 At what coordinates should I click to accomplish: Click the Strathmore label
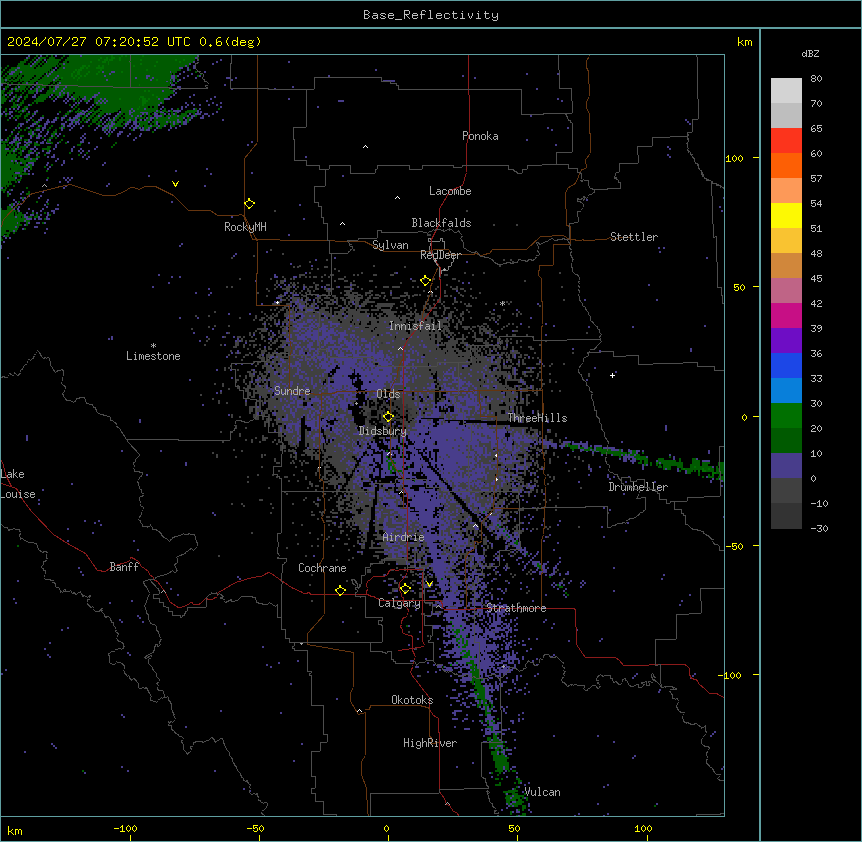coord(516,608)
